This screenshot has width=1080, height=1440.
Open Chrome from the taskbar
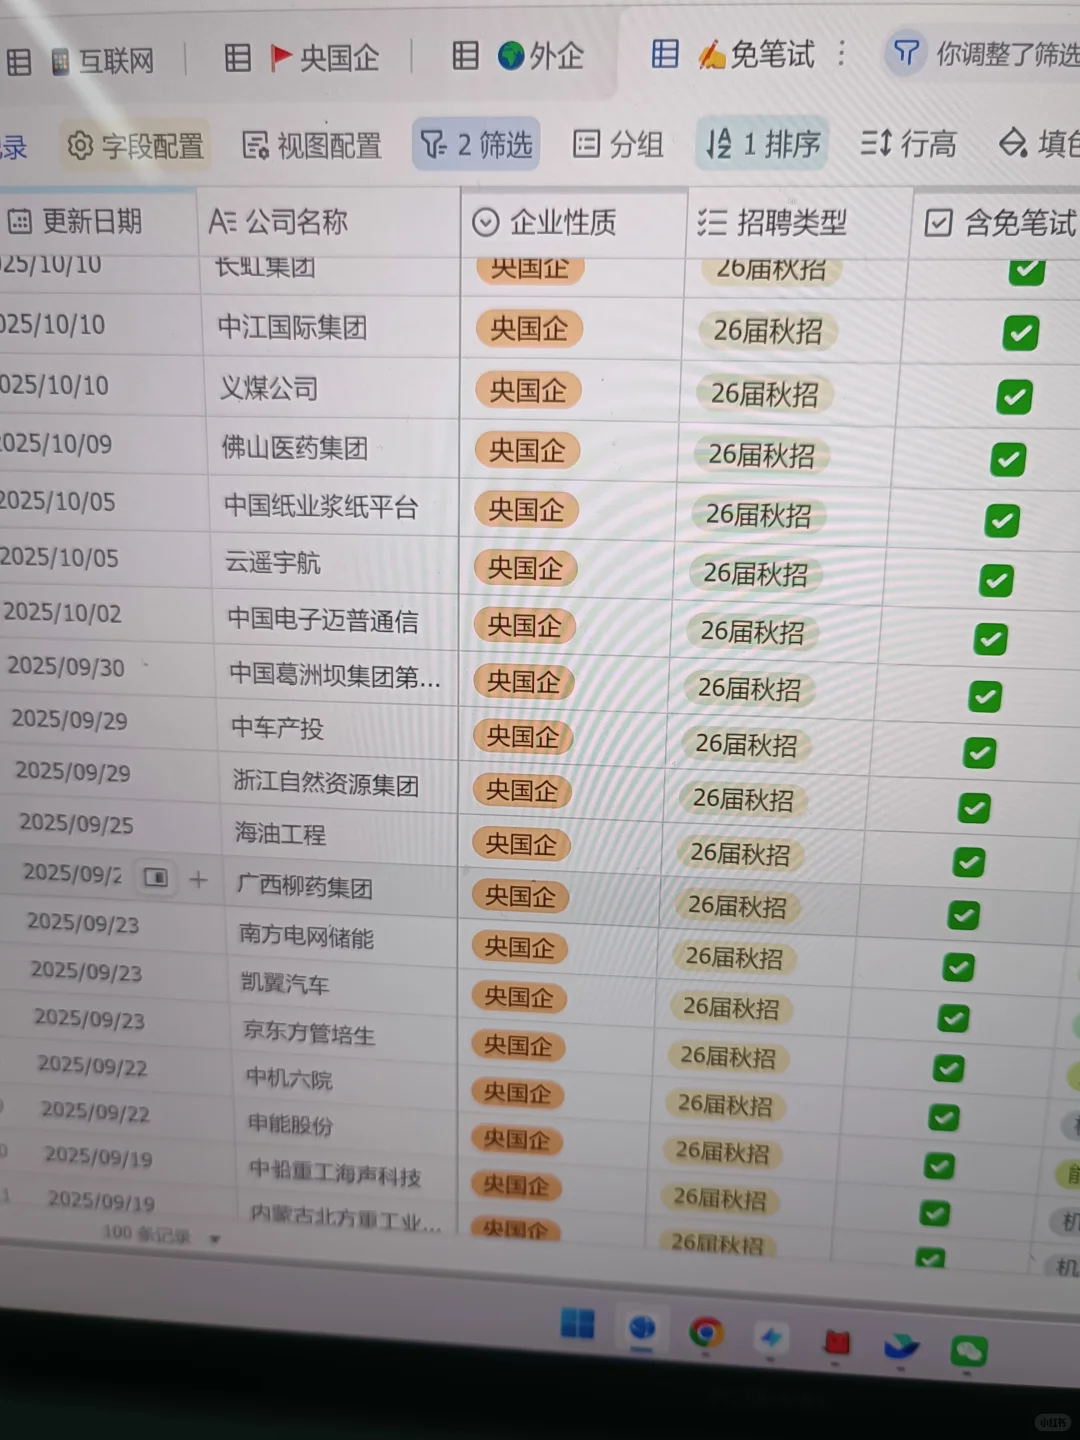tap(706, 1332)
